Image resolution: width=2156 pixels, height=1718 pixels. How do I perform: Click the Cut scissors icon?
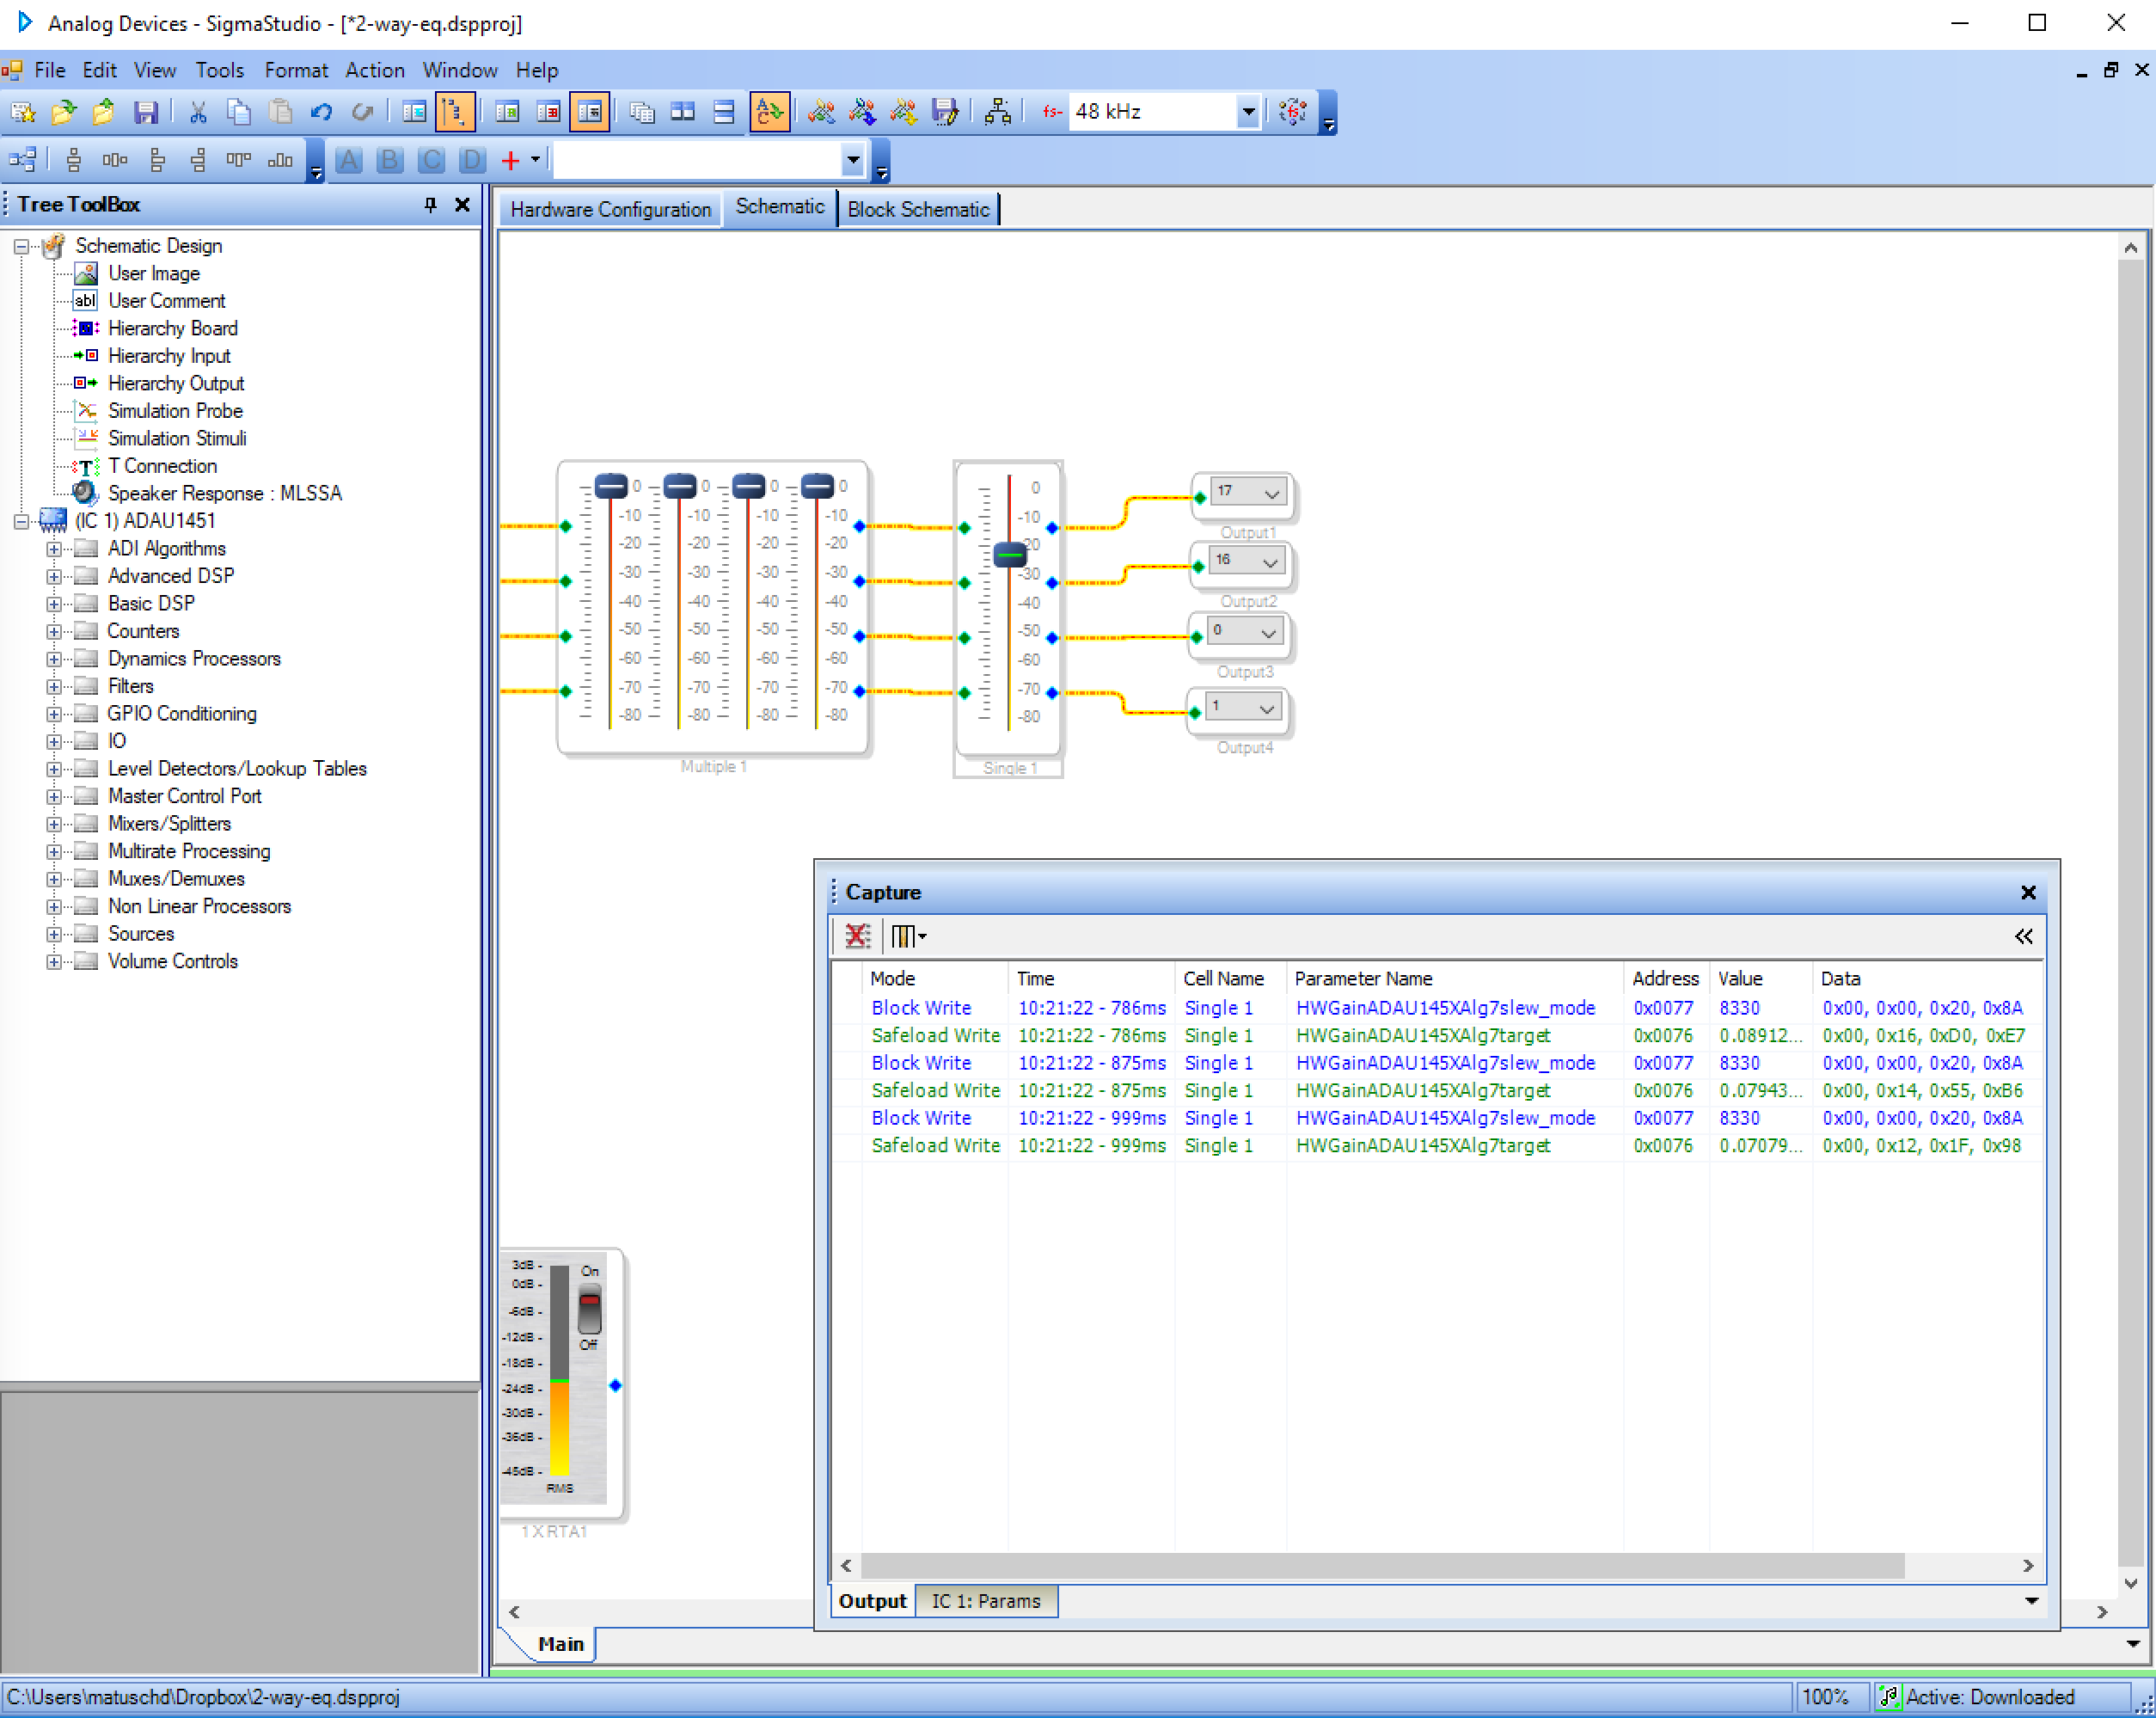[x=198, y=112]
